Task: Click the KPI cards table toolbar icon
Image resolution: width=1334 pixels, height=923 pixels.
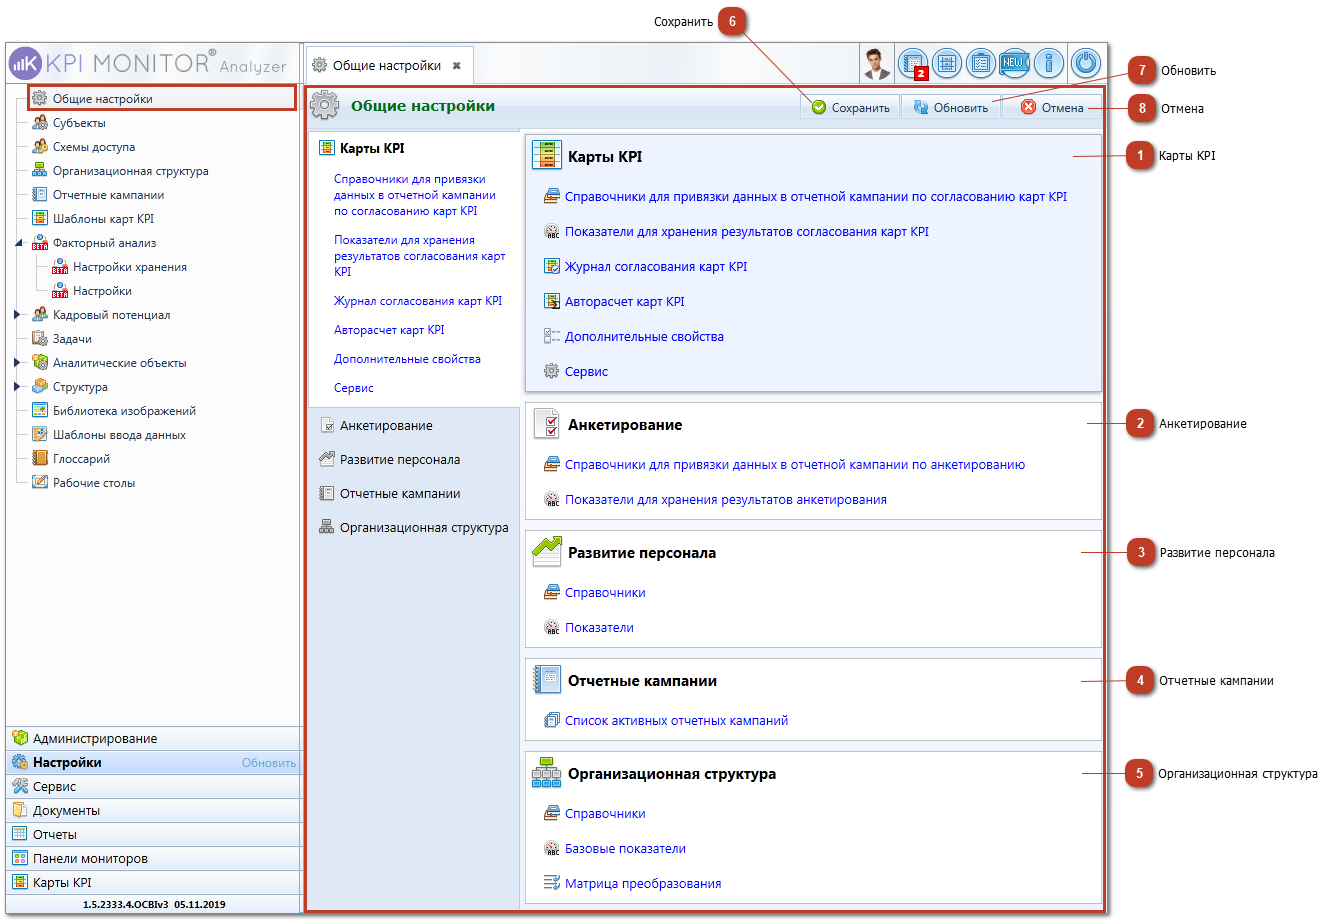Action: [947, 64]
